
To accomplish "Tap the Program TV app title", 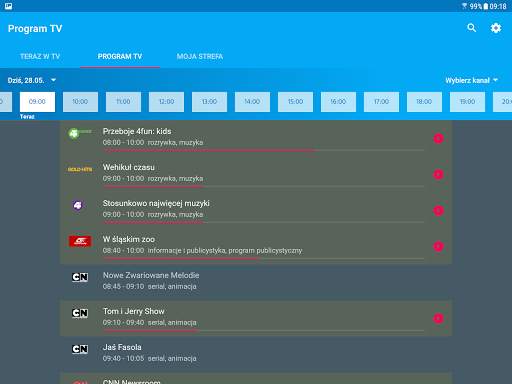I will click(35, 29).
